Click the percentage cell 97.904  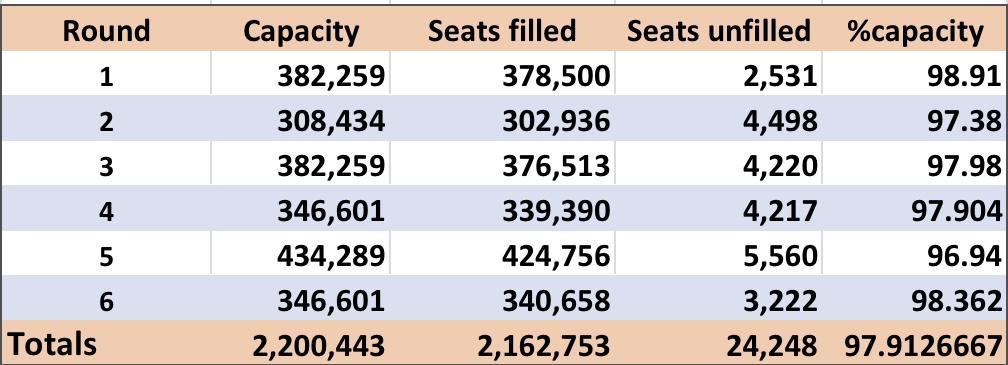coord(914,208)
